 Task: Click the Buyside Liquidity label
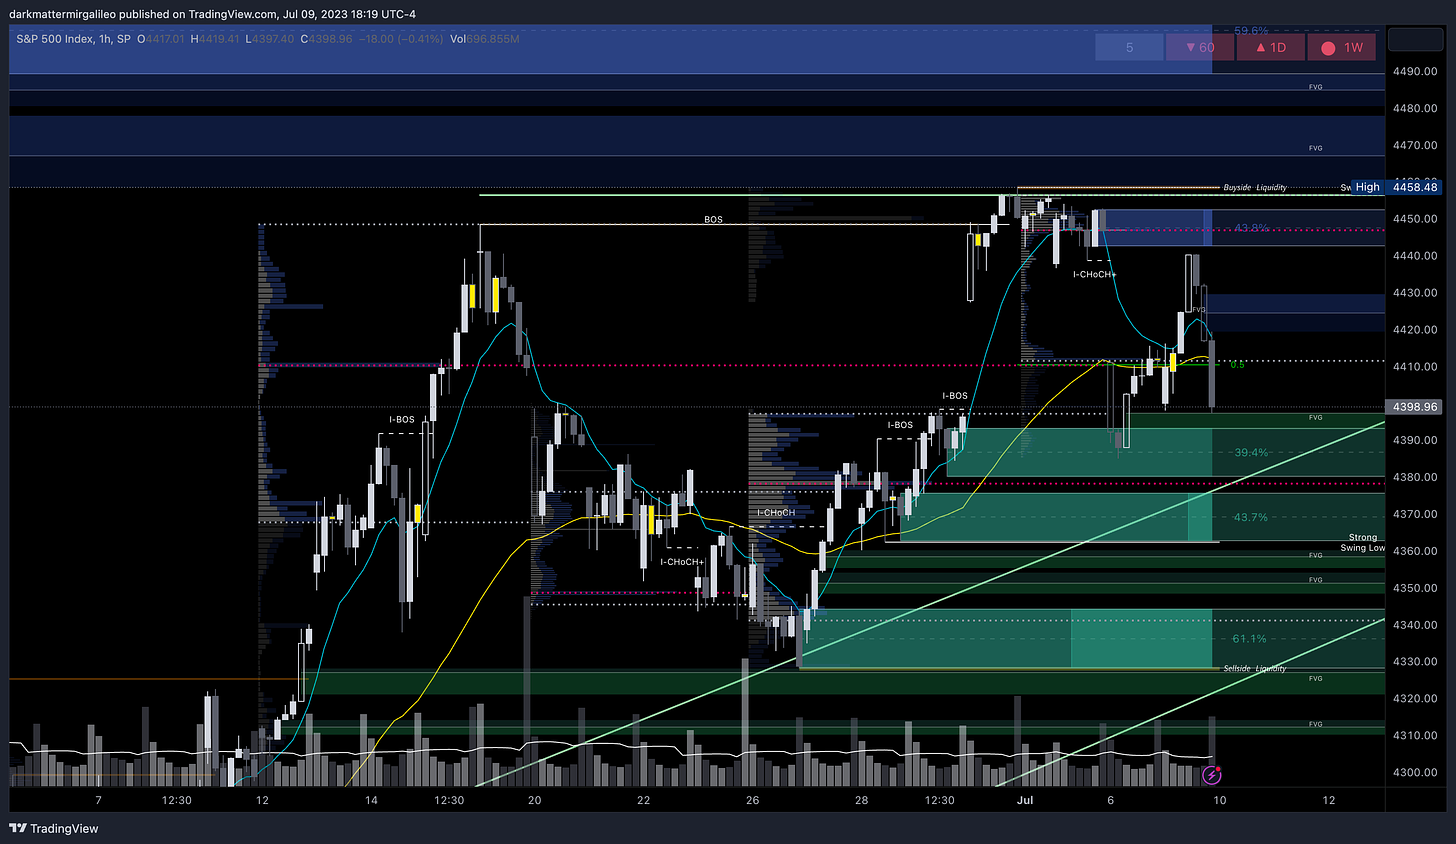1255,188
